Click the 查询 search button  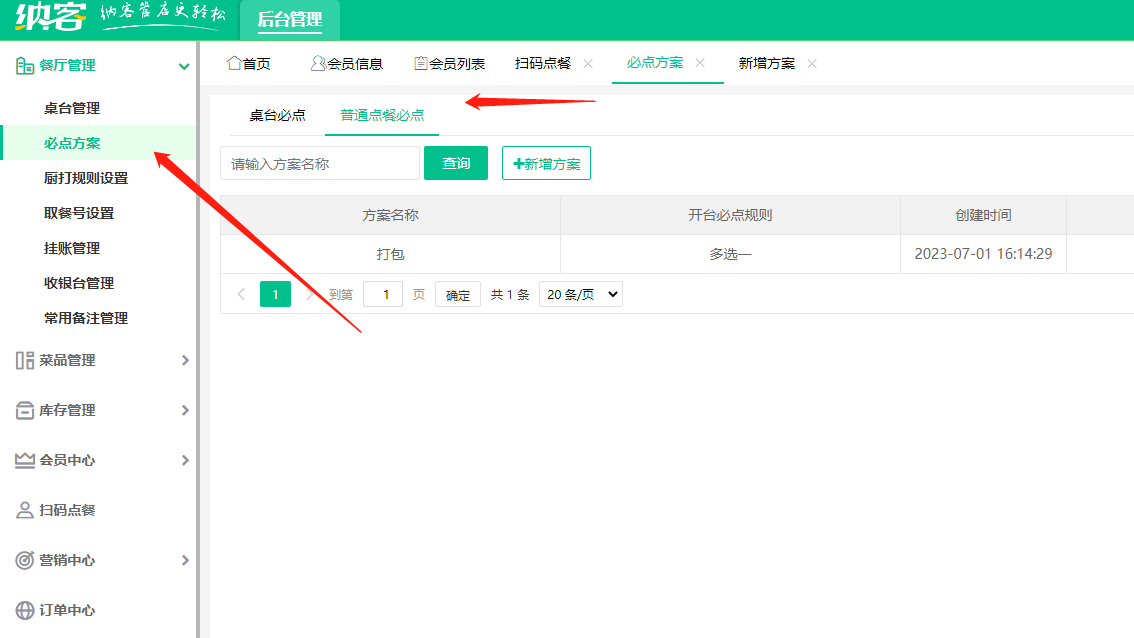pos(456,163)
